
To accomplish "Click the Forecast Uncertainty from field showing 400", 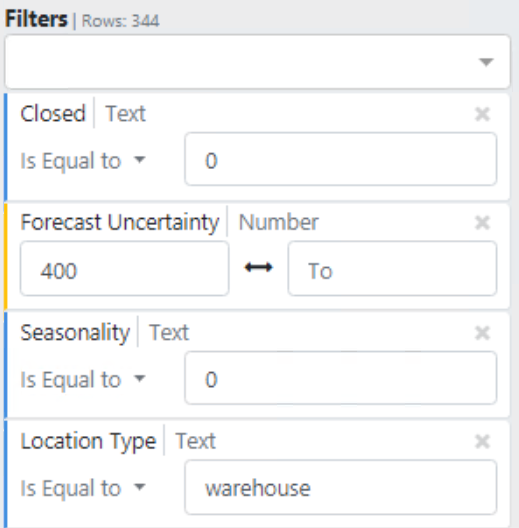I will coord(124,269).
